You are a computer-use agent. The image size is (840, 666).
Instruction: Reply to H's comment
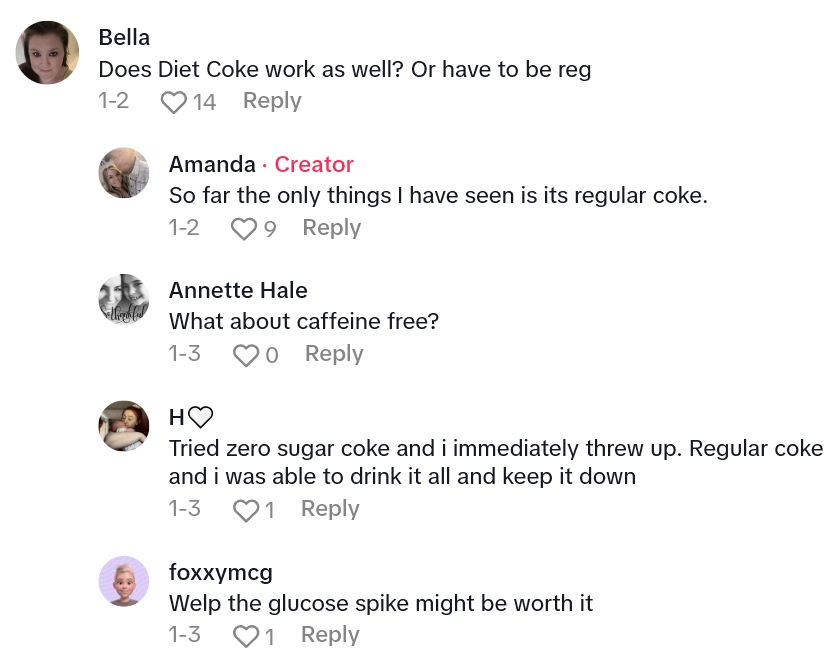(330, 509)
